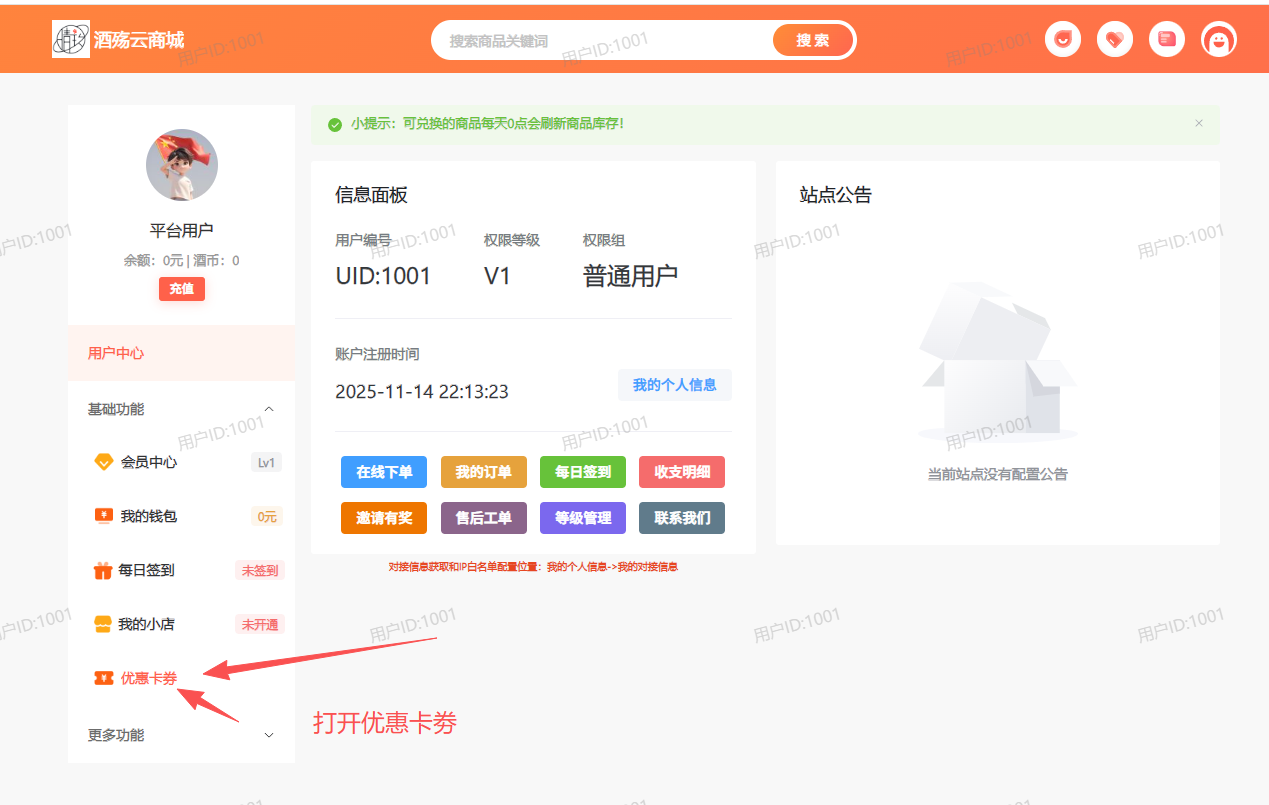Select the wallet icon beside 我的钱包
The height and width of the screenshot is (805, 1269).
pyautogui.click(x=104, y=516)
